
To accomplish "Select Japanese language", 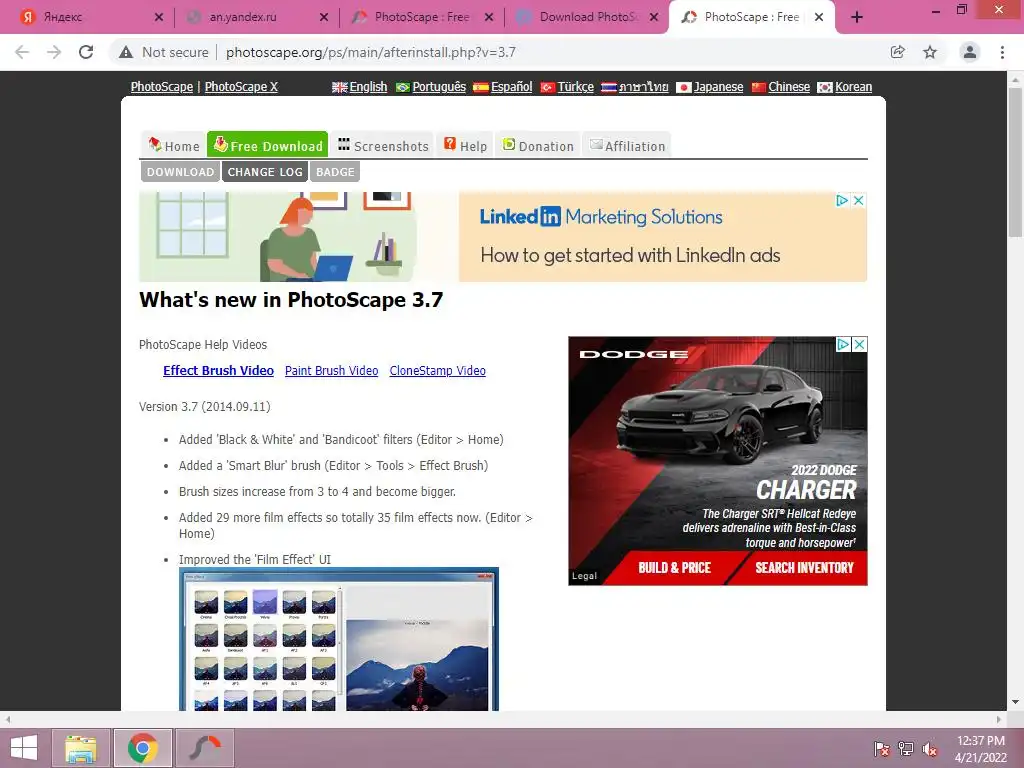I will pos(710,87).
